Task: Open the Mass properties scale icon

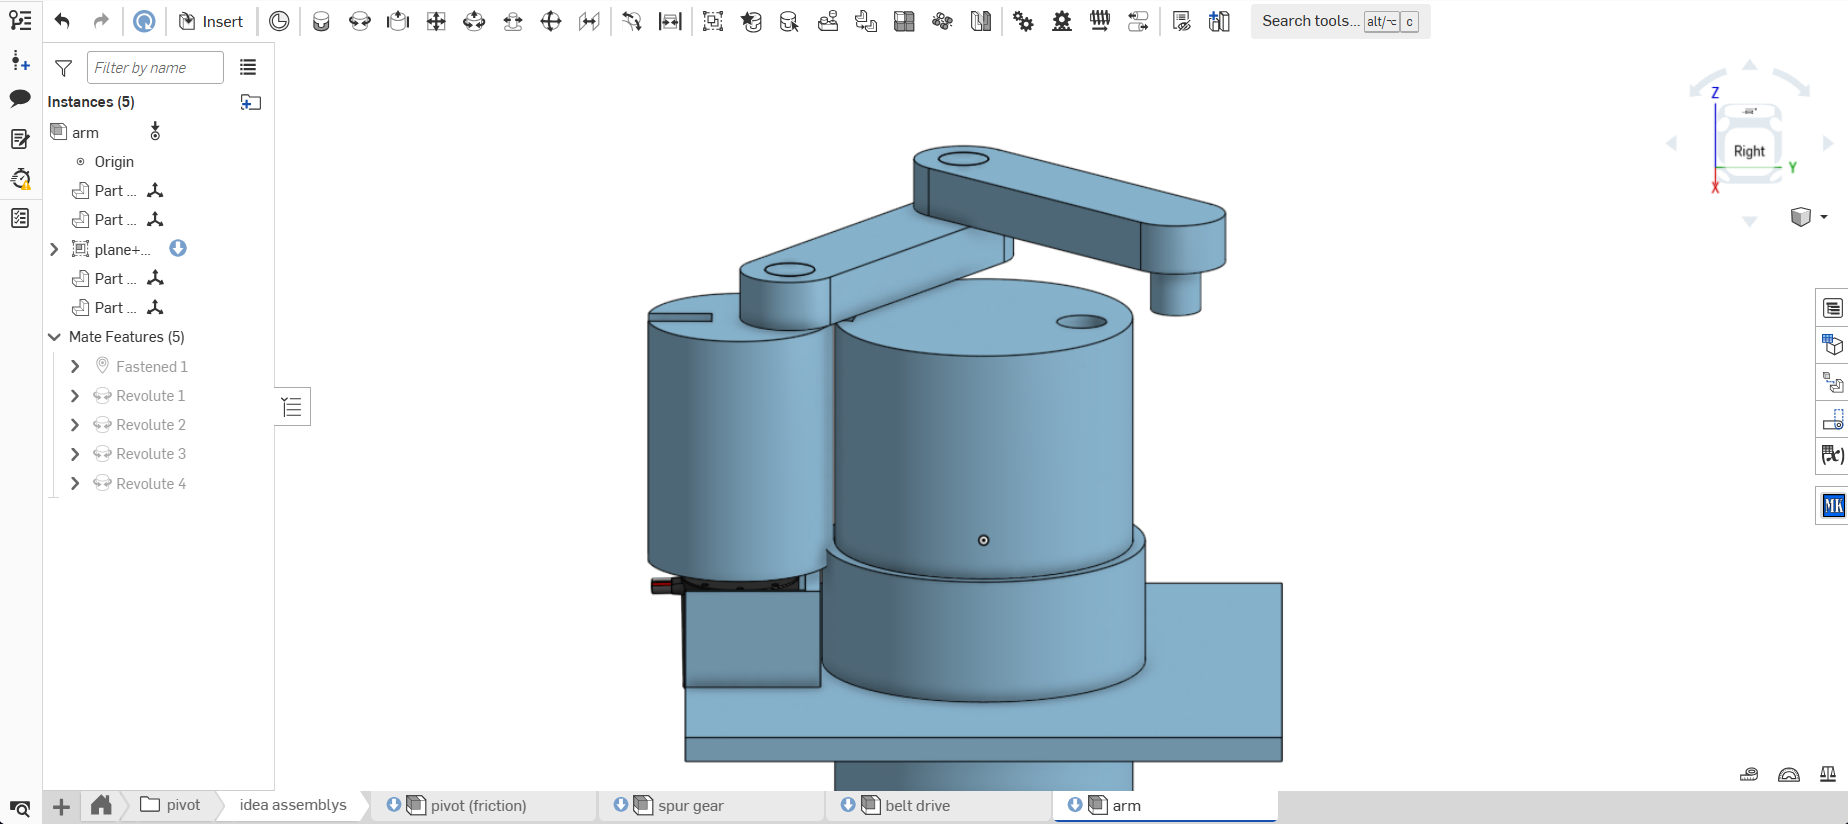Action: 1828,773
